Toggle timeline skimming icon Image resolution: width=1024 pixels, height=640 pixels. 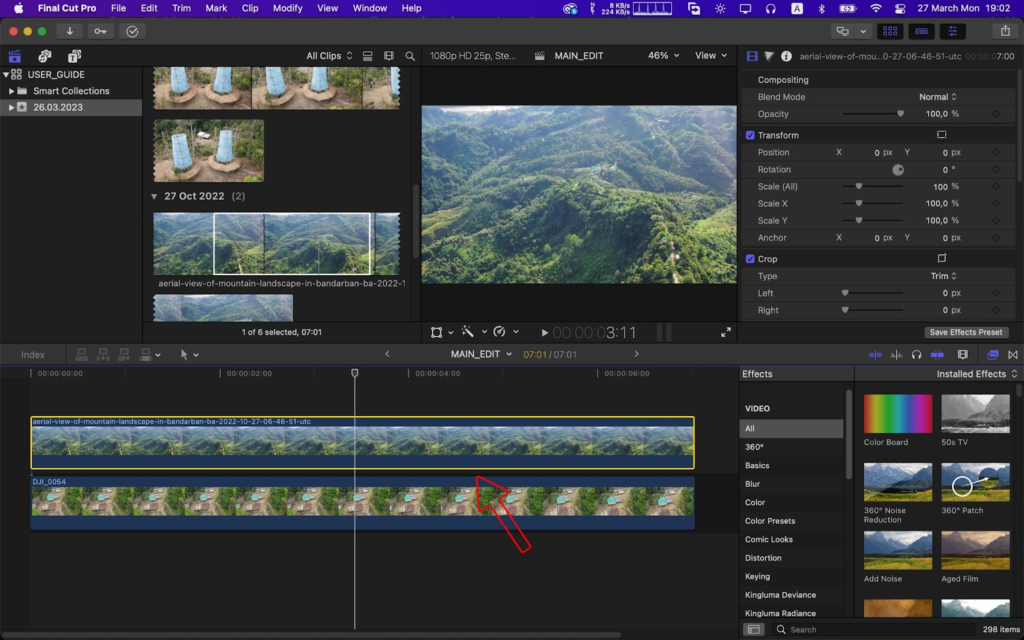pos(875,355)
